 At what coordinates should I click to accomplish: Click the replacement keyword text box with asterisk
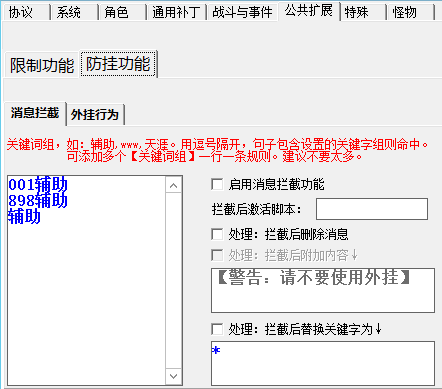click(323, 363)
